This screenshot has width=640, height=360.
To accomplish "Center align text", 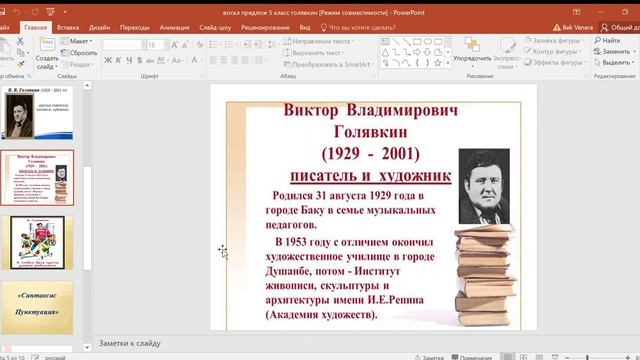I will (224, 60).
